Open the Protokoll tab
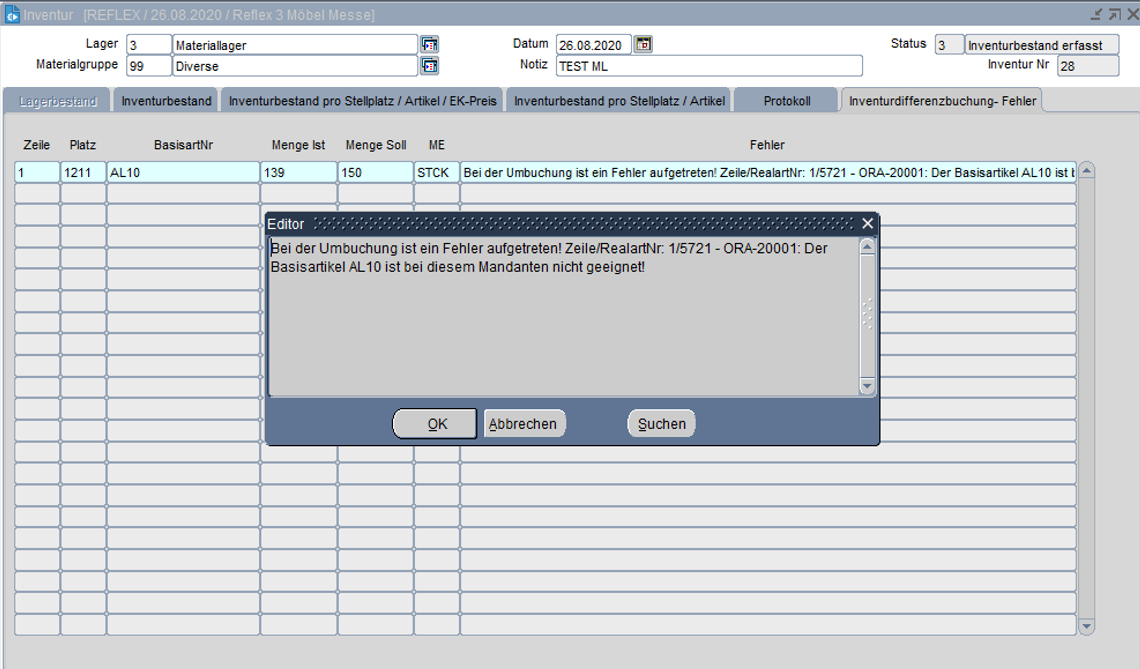 click(x=786, y=101)
